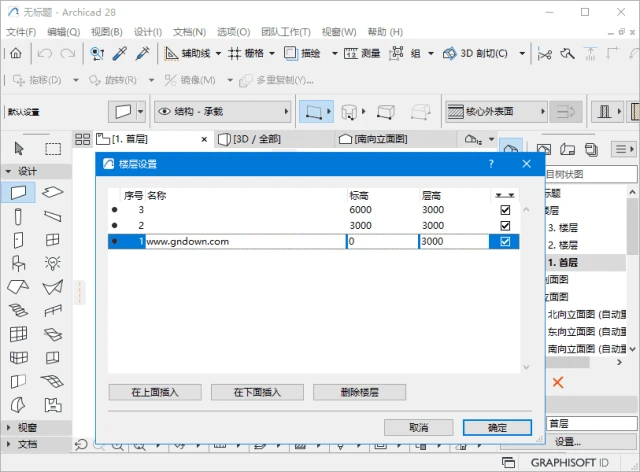The height and width of the screenshot is (472, 640).
Task: Select the Window tool
Action: (53, 240)
